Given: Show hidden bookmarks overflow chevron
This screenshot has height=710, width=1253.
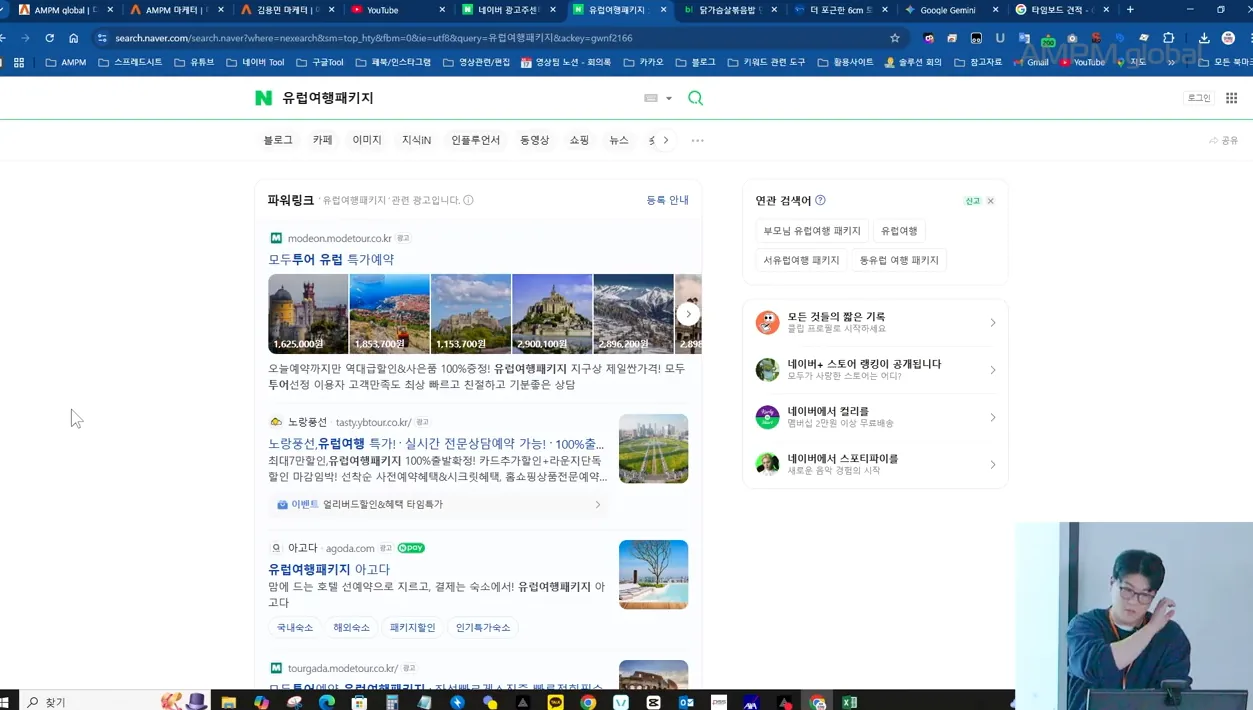Looking at the screenshot, I should 1171,62.
